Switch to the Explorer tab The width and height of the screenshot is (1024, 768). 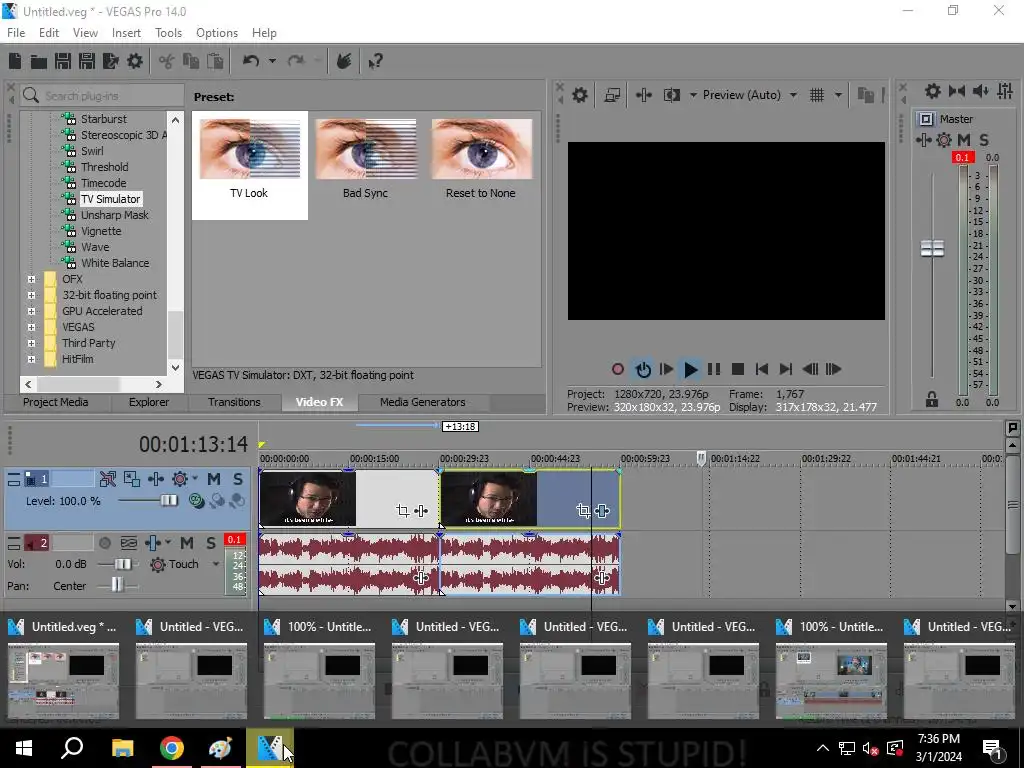click(x=149, y=402)
